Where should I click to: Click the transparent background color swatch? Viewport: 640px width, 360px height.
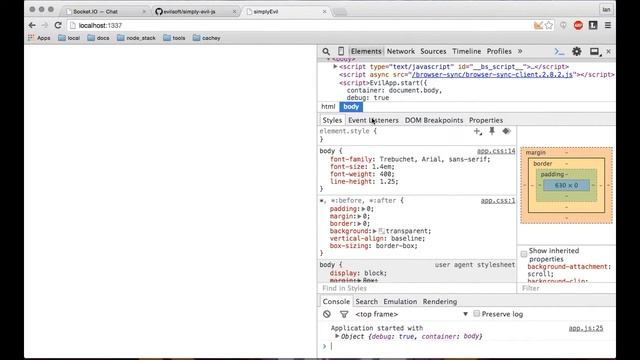pos(381,231)
